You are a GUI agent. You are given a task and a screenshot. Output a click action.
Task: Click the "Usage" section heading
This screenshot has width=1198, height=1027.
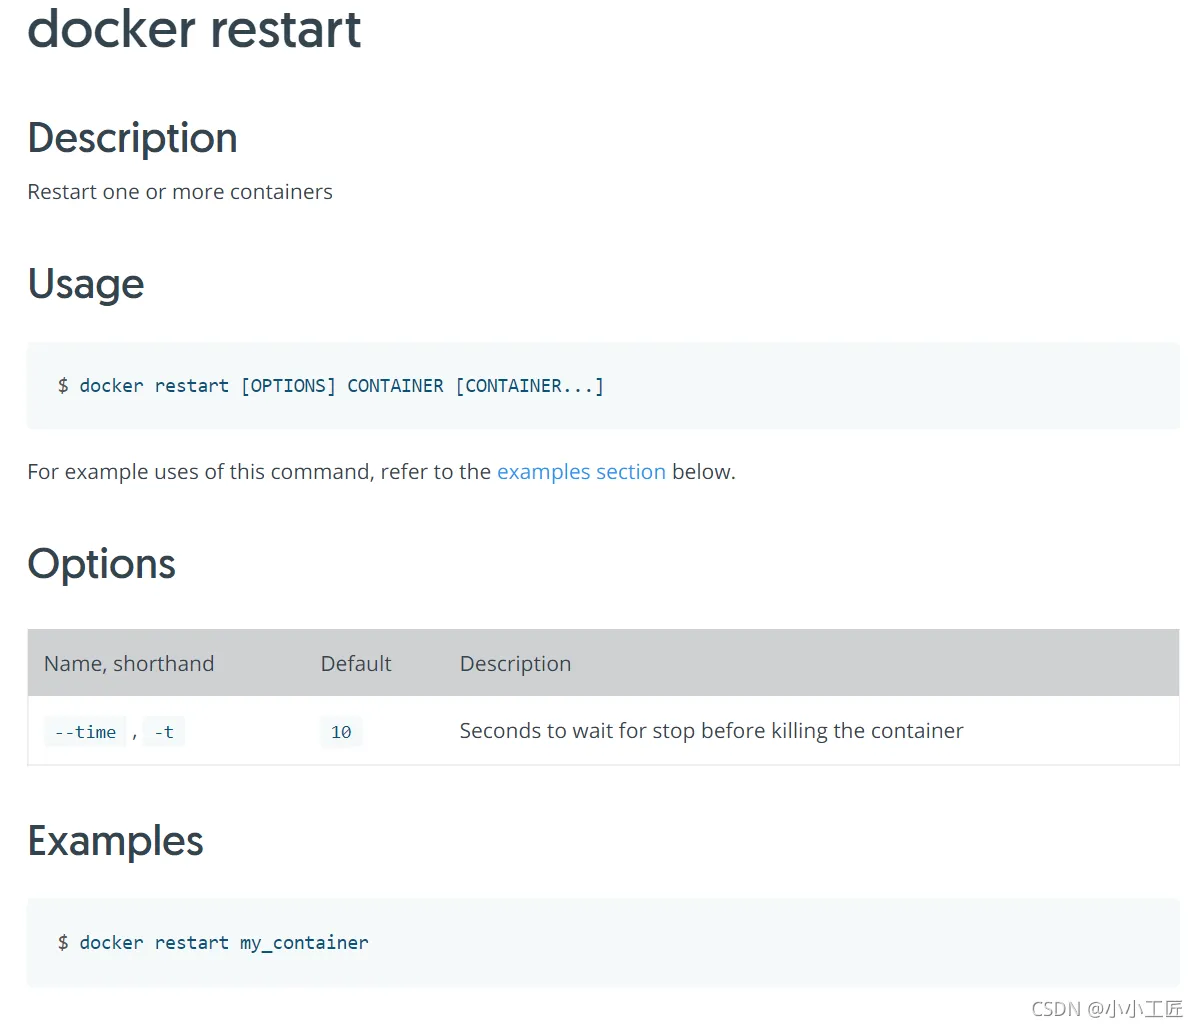(86, 284)
